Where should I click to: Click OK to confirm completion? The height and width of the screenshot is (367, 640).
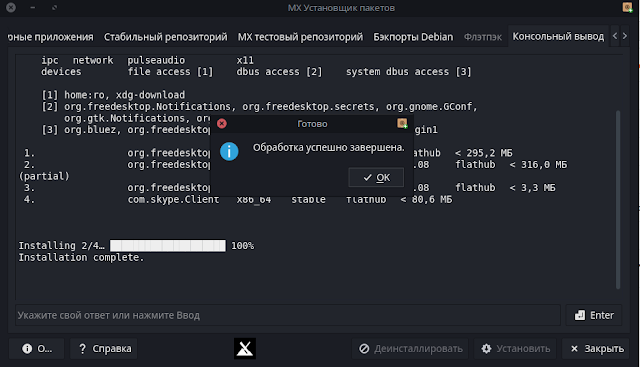[x=376, y=177]
